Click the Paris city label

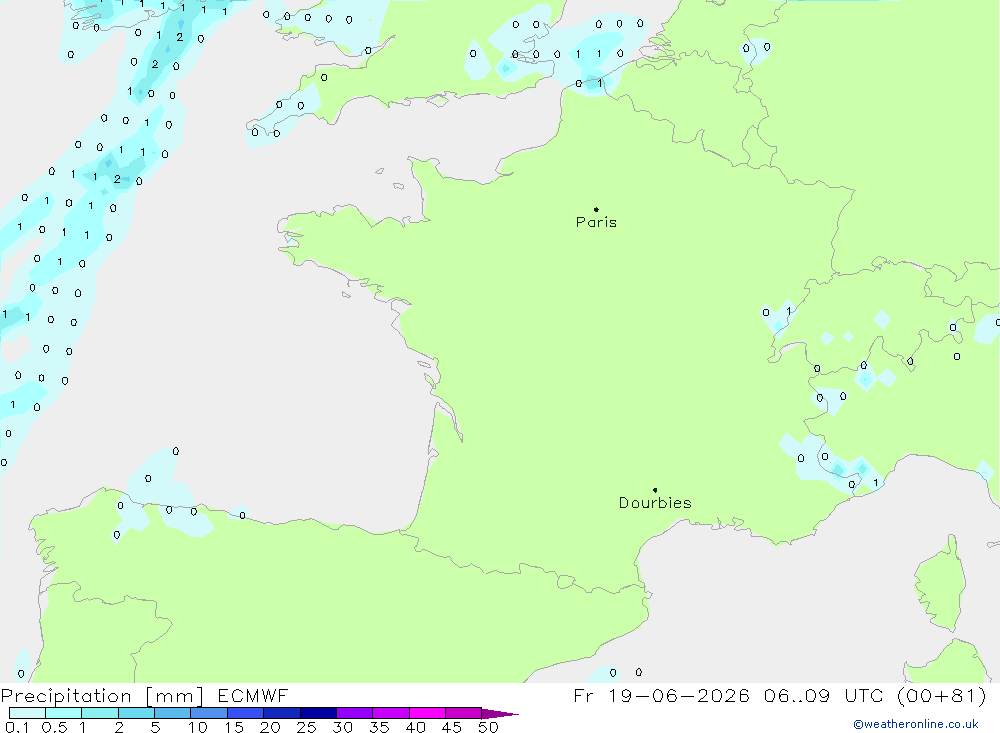596,222
